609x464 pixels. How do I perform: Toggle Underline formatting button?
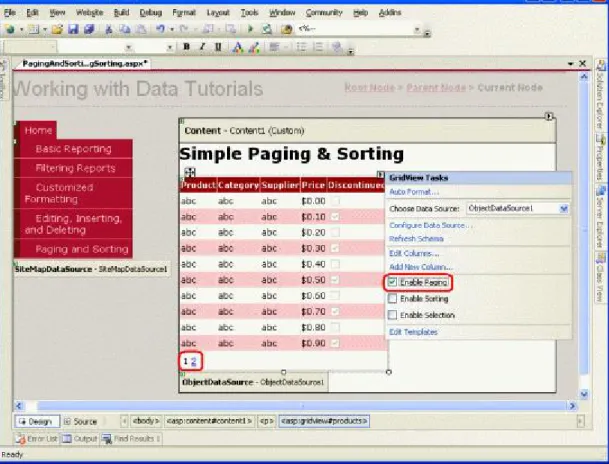coord(218,47)
